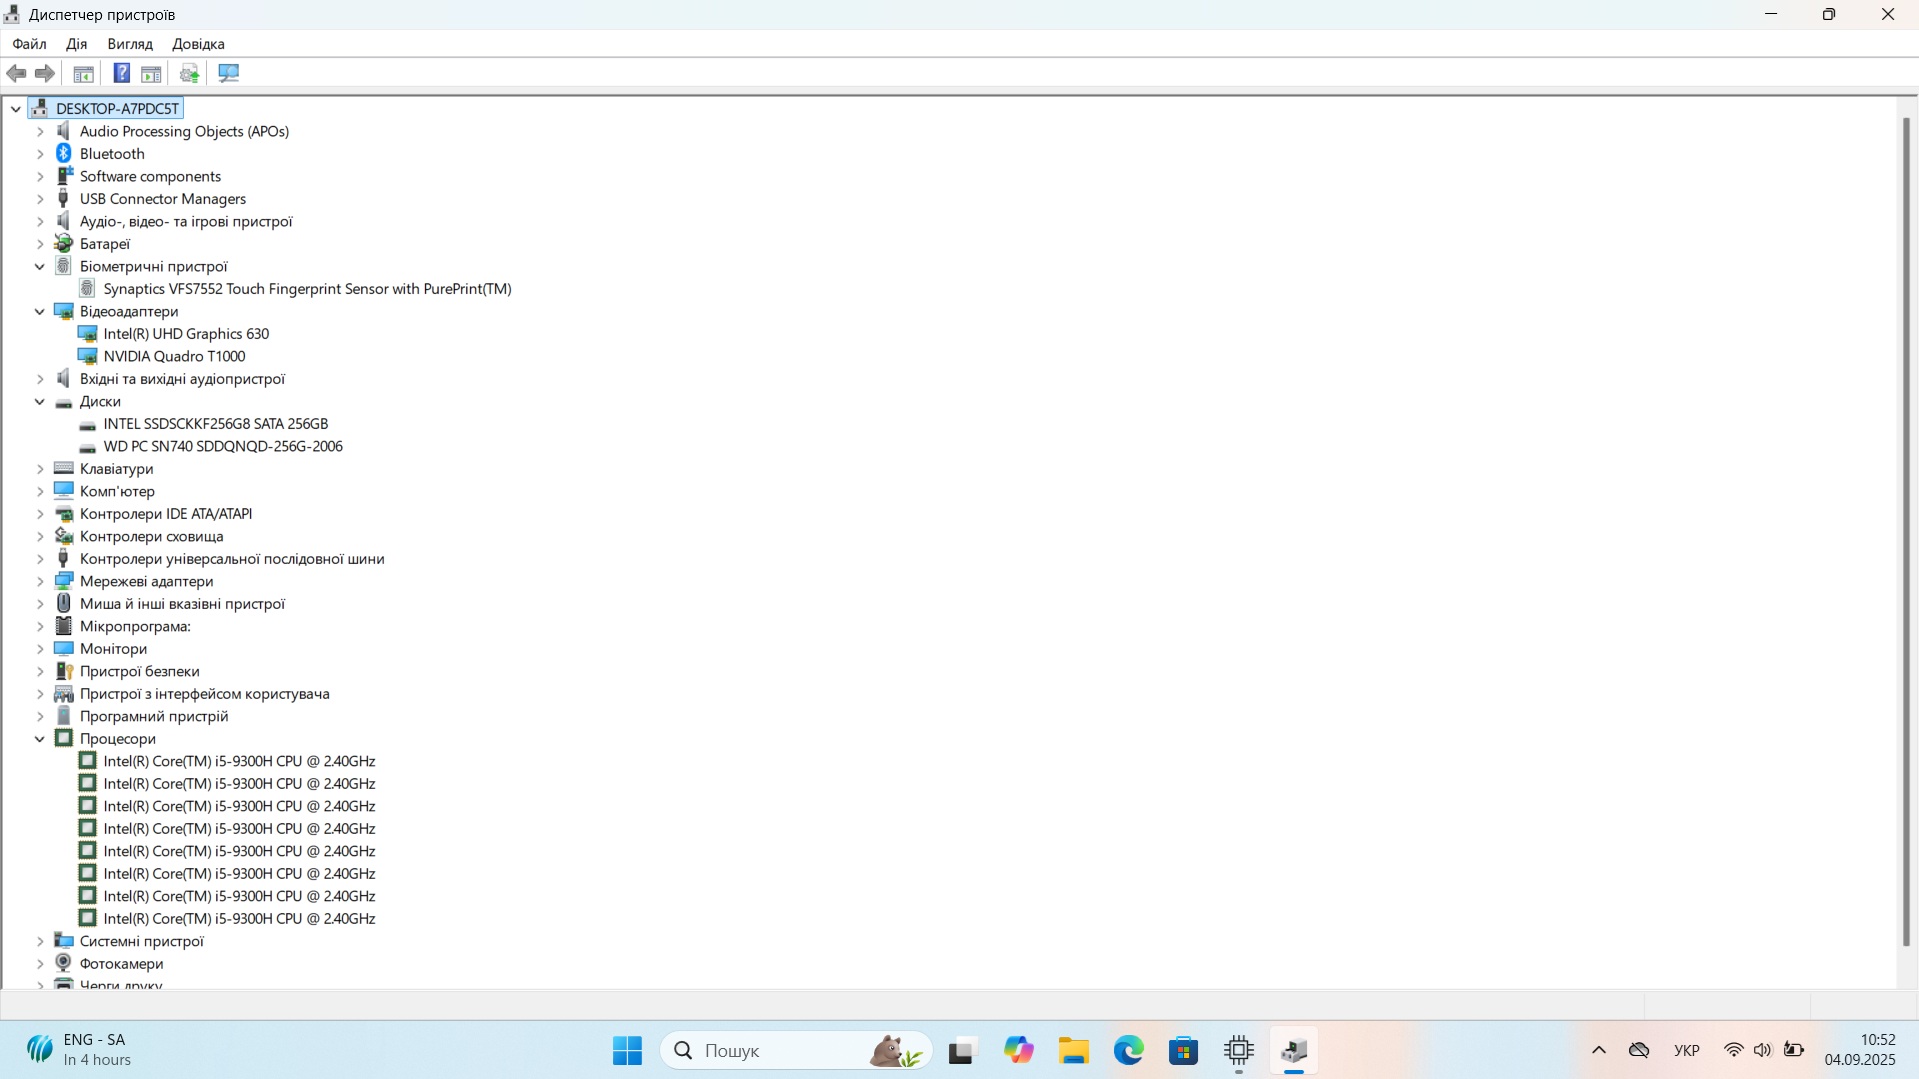Open the ENG - SA widget
This screenshot has height=1079, width=1919.
(80, 1050)
